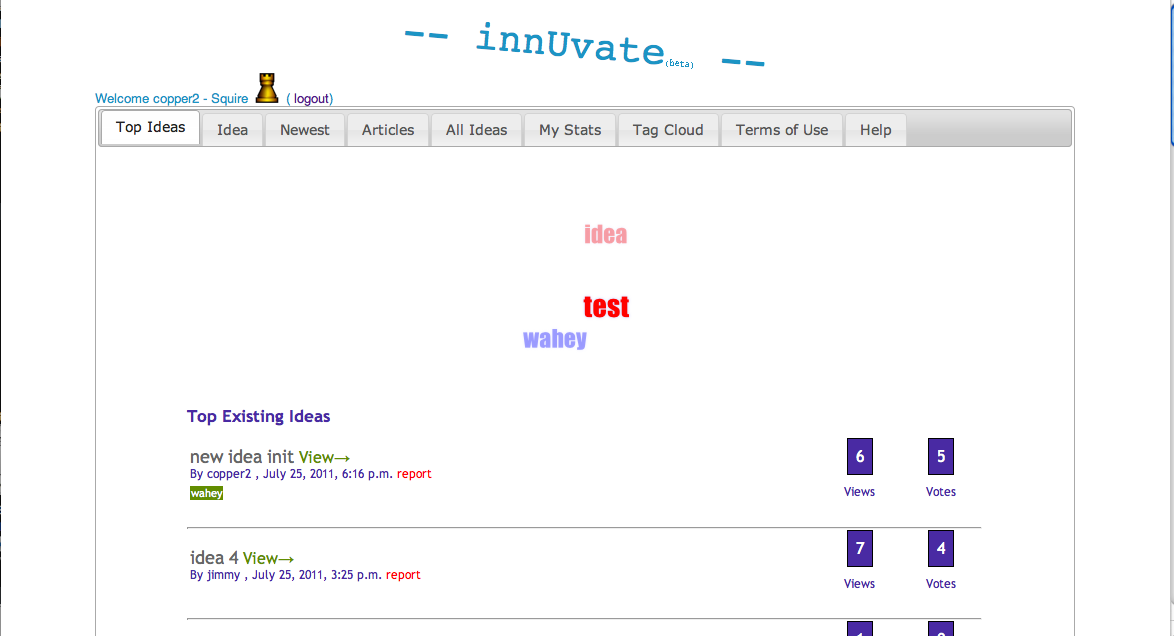
Task: Click the 'wahey' tag in the cloud
Action: point(555,339)
